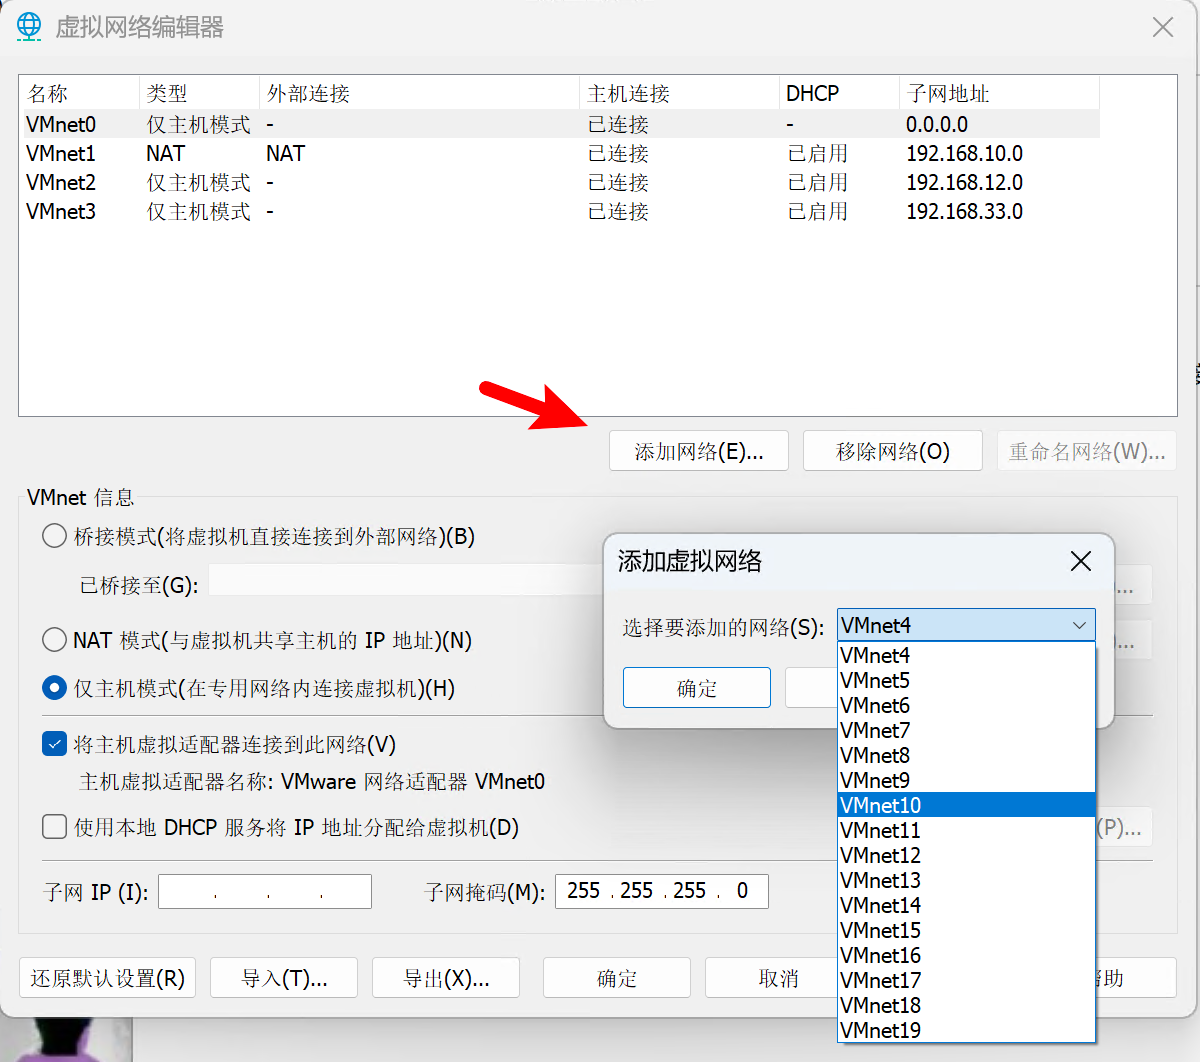
Task: Click 导入(T)... button
Action: tap(284, 978)
